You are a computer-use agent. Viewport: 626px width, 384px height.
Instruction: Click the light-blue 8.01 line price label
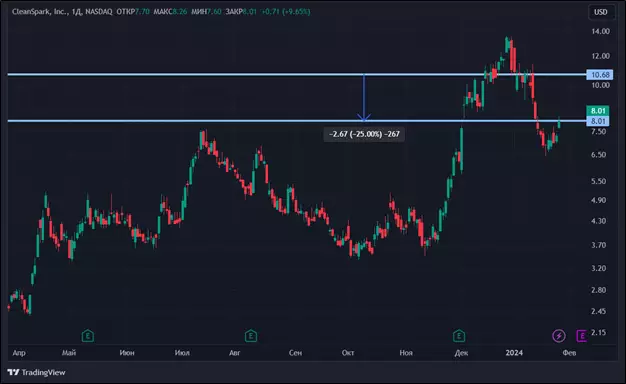598,121
